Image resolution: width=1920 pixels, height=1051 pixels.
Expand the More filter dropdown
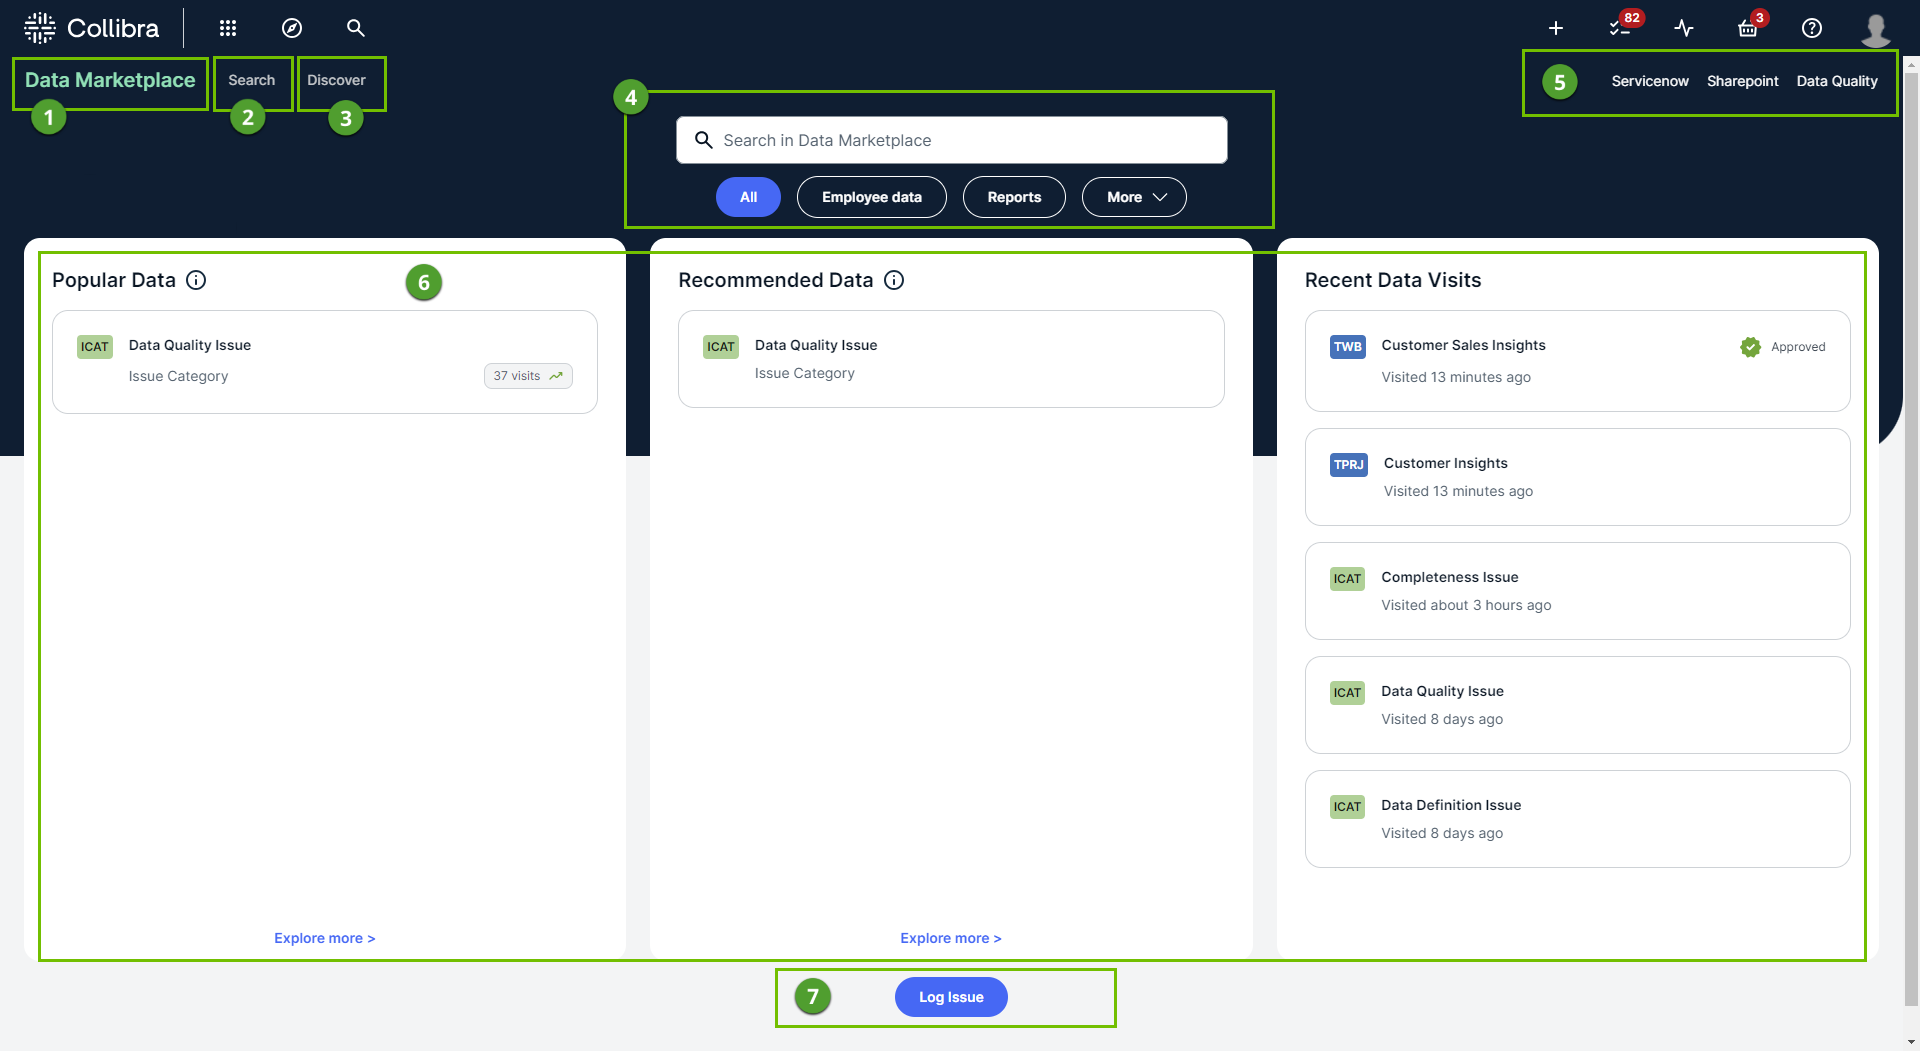pos(1134,197)
